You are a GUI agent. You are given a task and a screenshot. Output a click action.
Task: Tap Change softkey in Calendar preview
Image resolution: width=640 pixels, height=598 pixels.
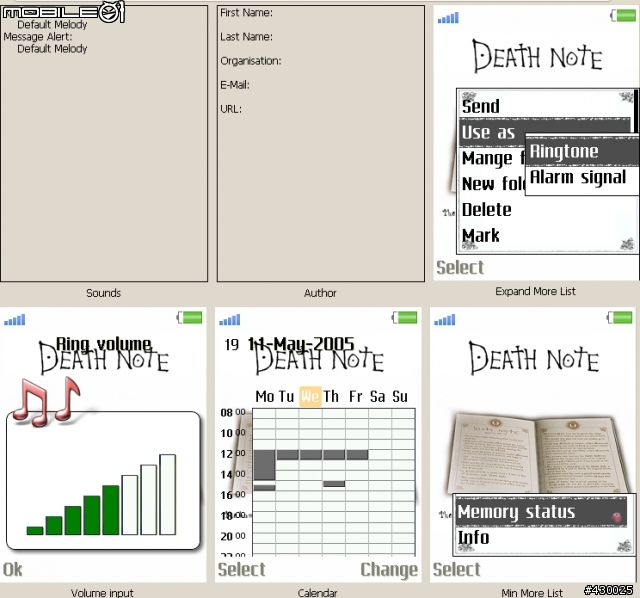[389, 570]
